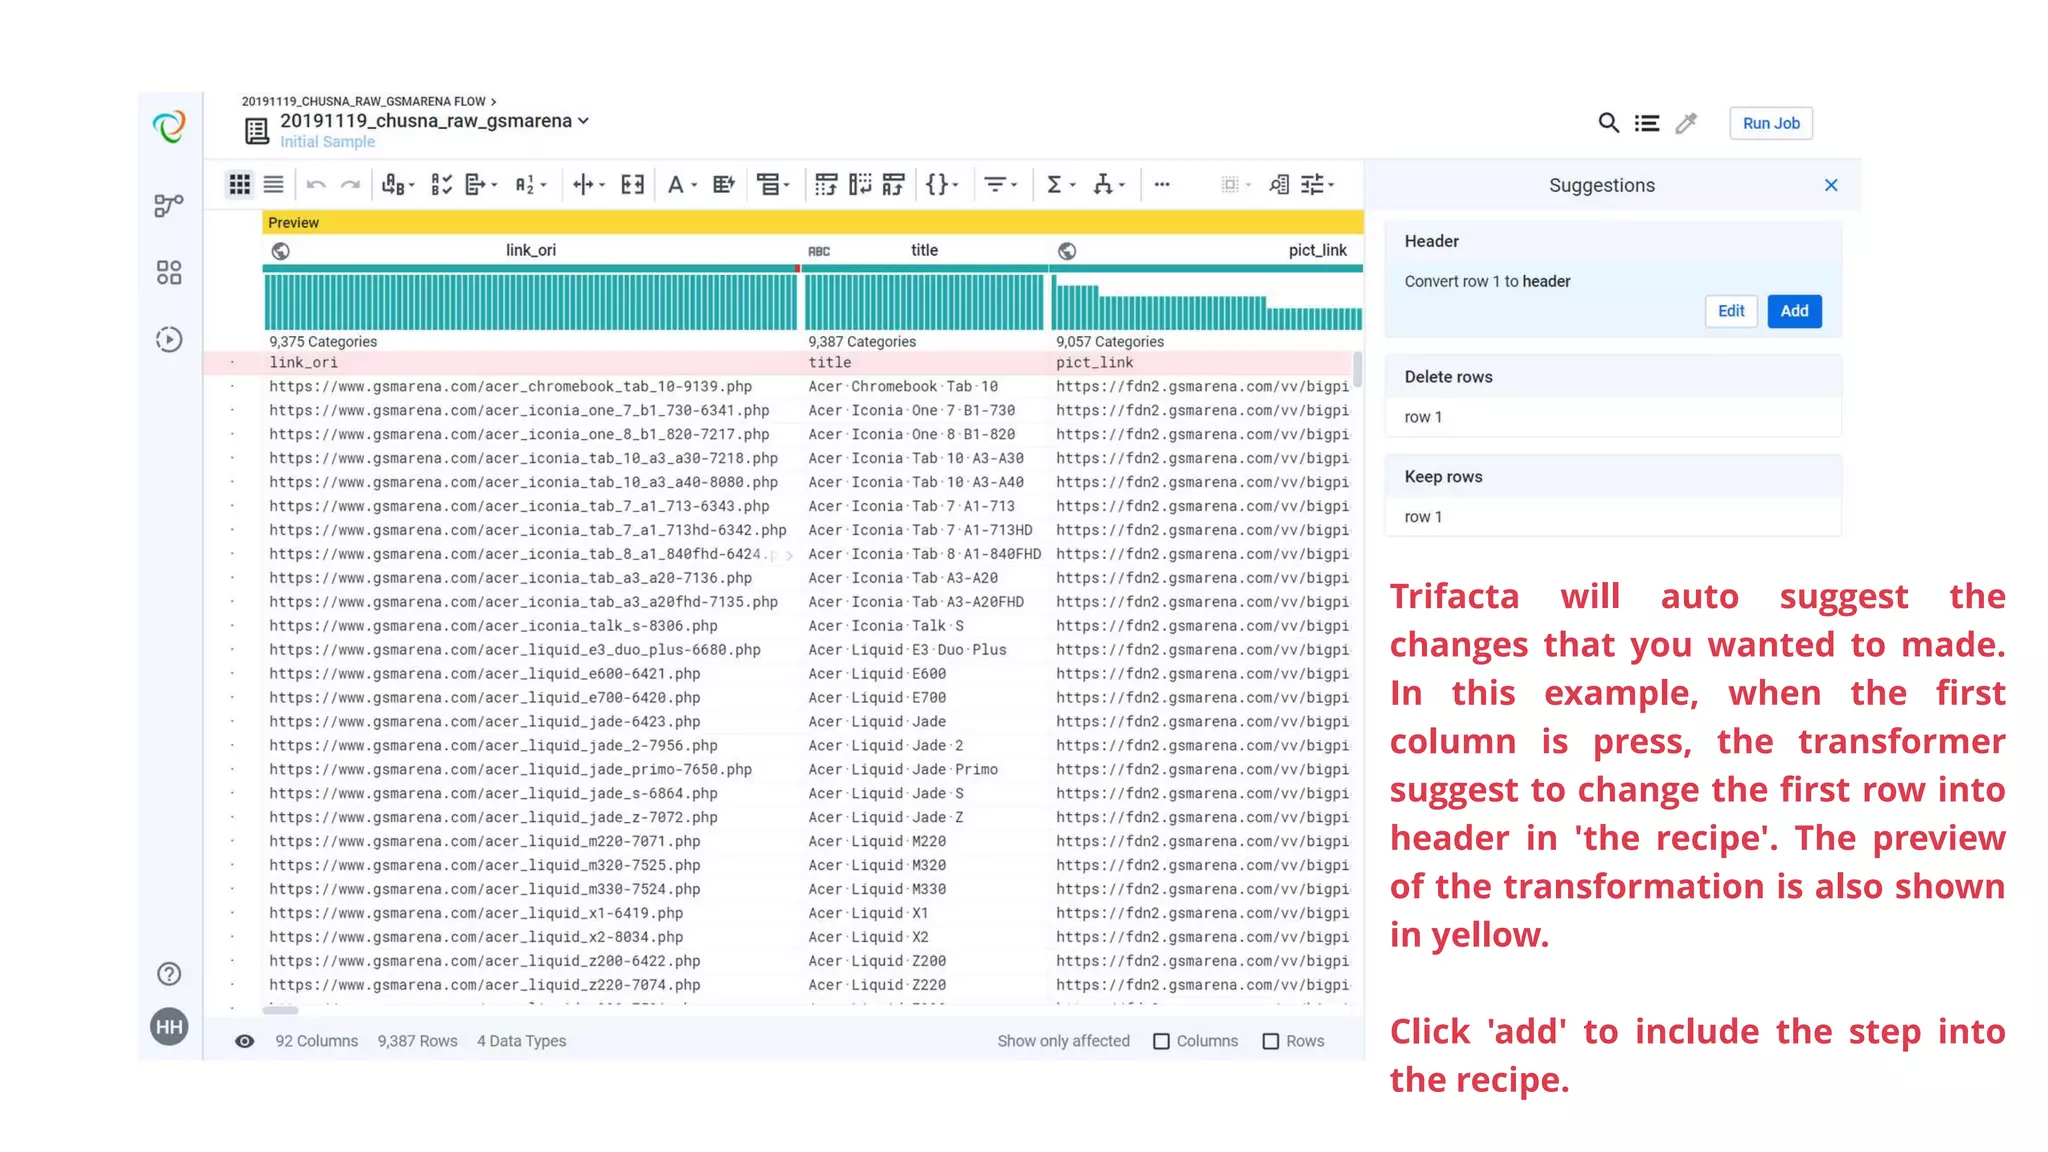Open the flow view sidebar icon
Viewport: 2048px width, 1152px height.
click(x=169, y=205)
